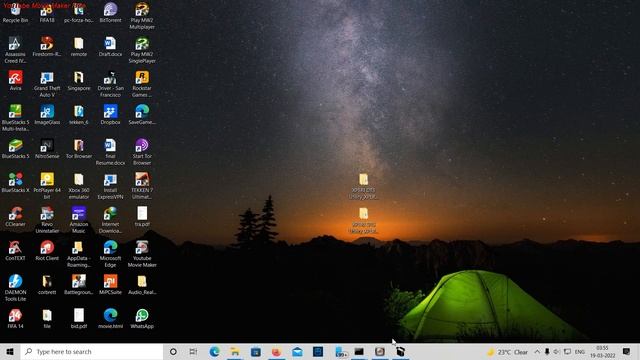Select the Singapore desktop icon
640x360 pixels.
pos(79,80)
